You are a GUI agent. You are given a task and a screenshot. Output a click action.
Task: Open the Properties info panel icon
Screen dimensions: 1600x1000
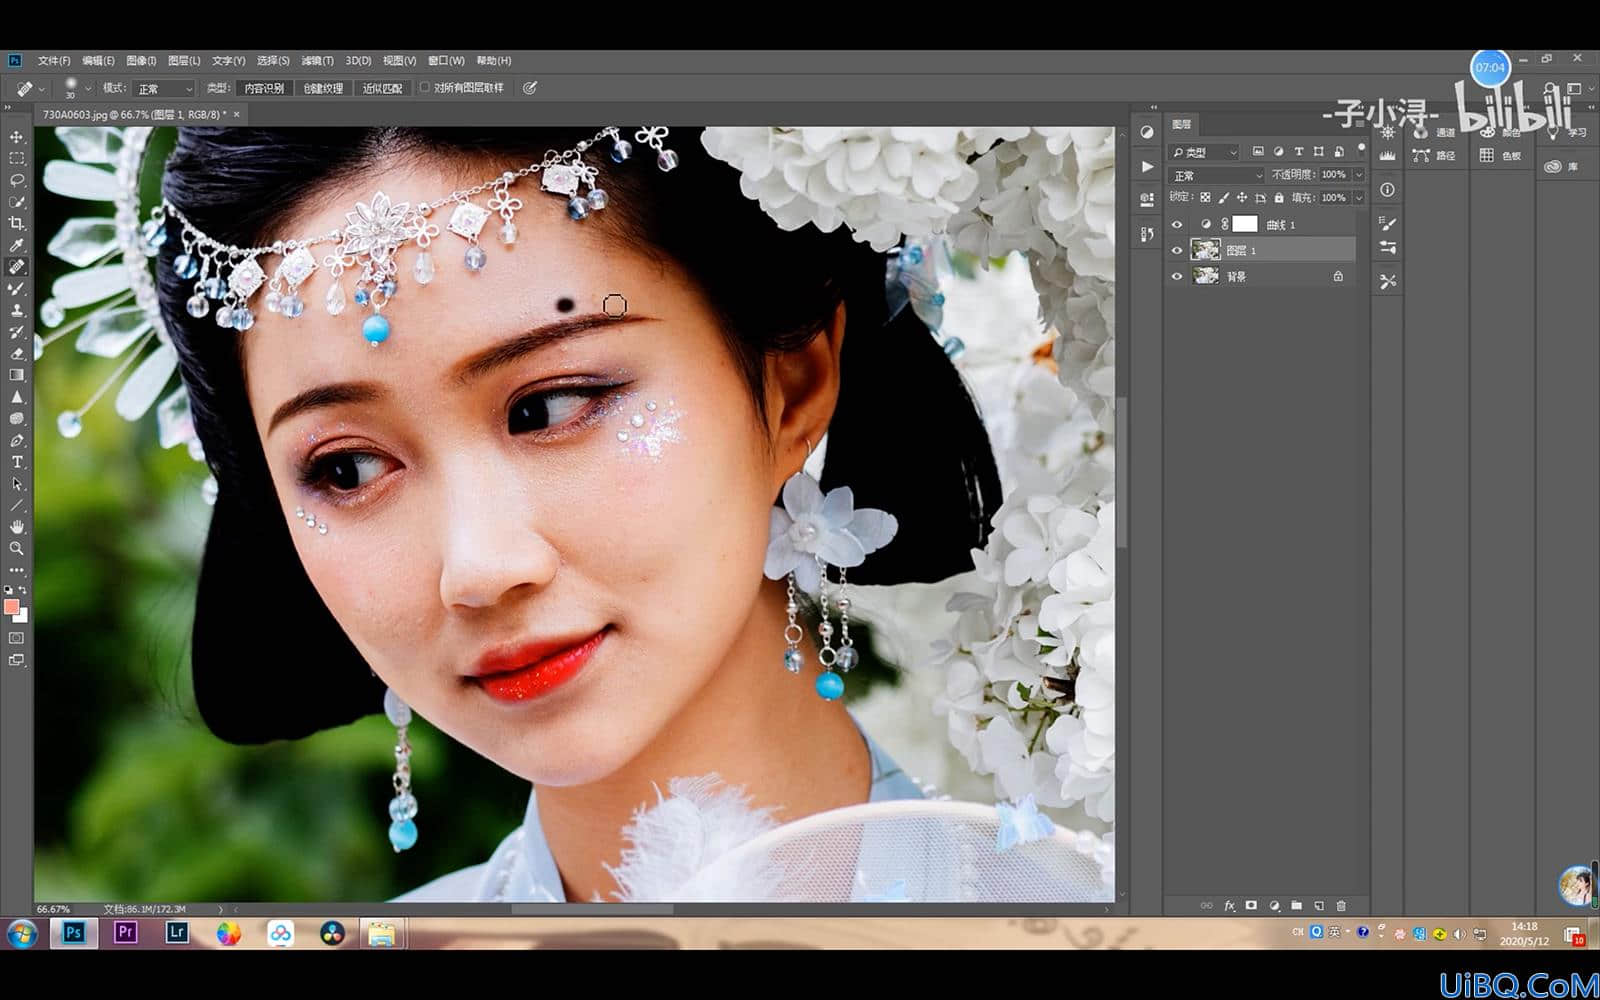[1387, 190]
